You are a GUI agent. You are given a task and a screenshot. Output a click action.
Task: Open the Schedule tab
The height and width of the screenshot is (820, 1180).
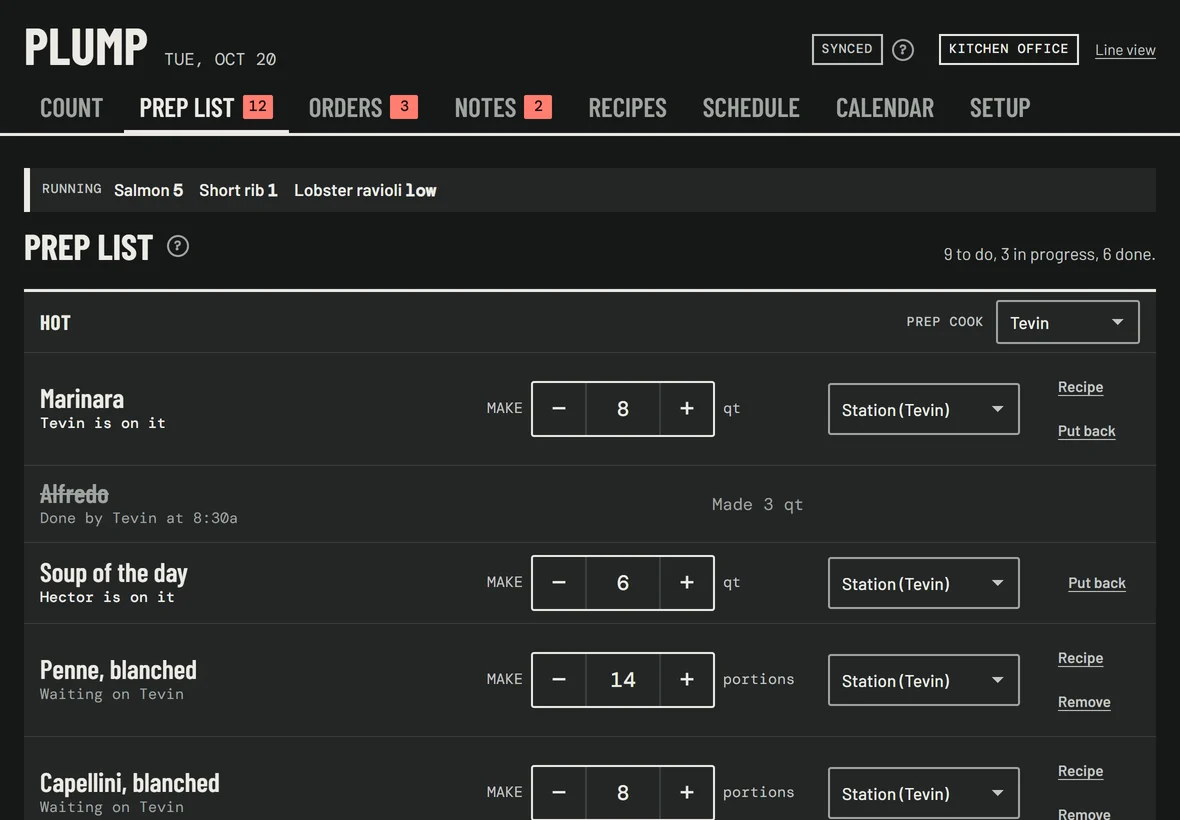(751, 108)
